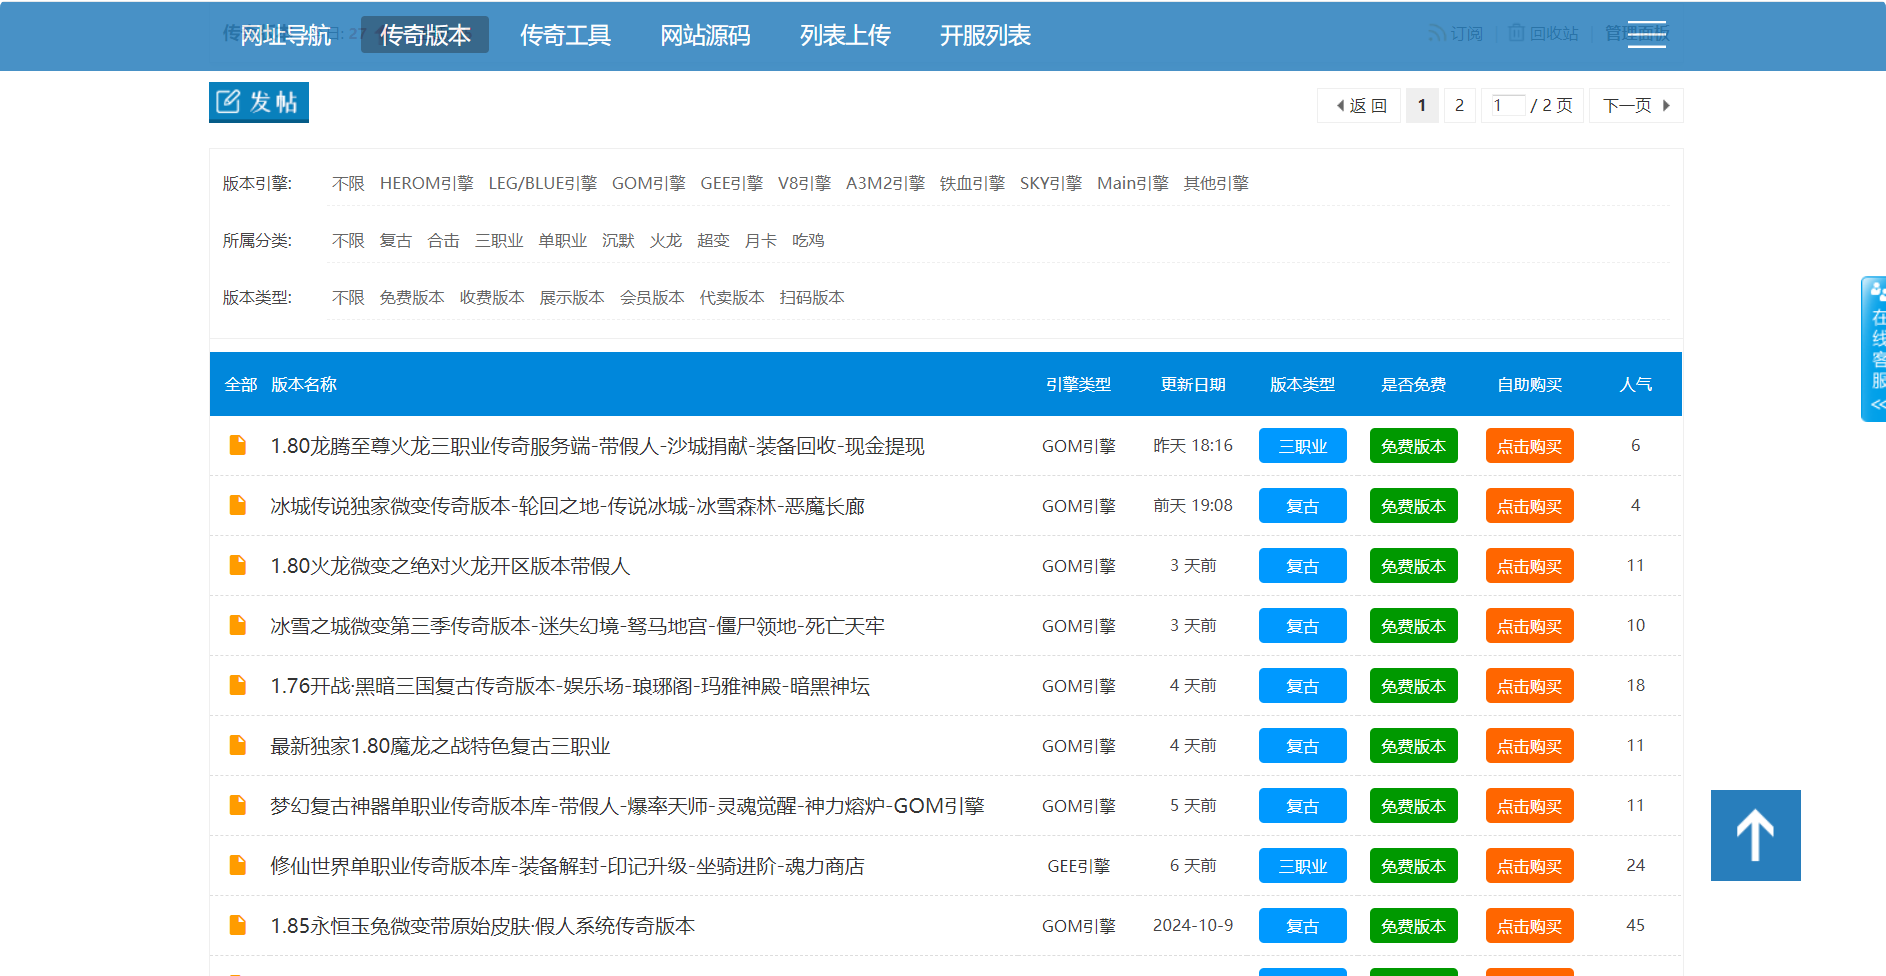Image resolution: width=1886 pixels, height=976 pixels.
Task: Filter by GOM引擎 engine type
Action: pyautogui.click(x=648, y=183)
